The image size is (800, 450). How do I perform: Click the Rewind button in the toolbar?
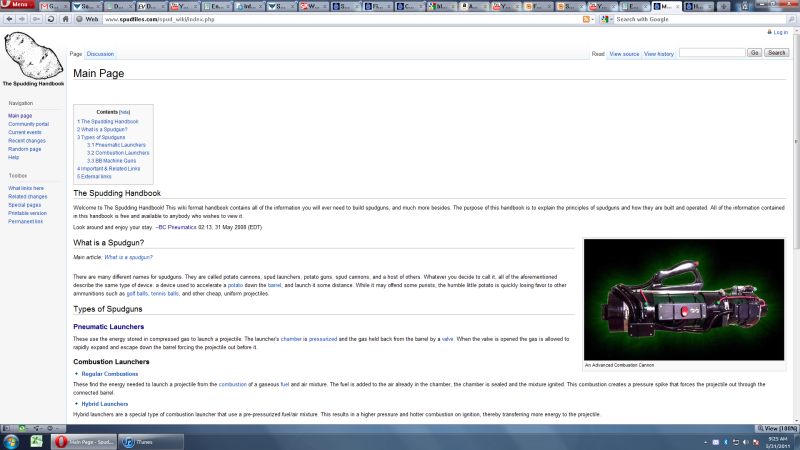pos(36,19)
